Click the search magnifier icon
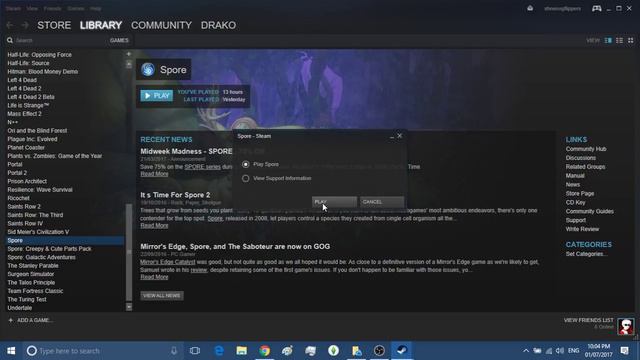Screen dimensions: 640x360 click(10, 40)
